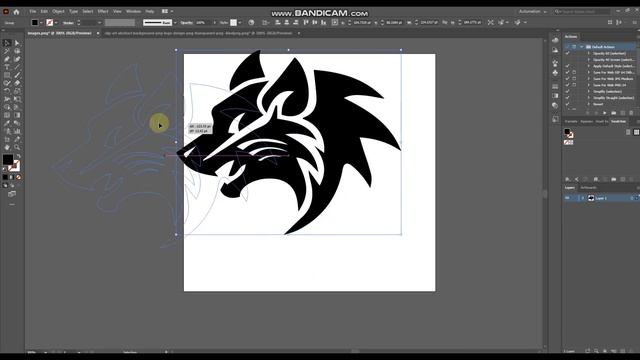Click the Style swatch dropdown in control bar

(x=240, y=23)
